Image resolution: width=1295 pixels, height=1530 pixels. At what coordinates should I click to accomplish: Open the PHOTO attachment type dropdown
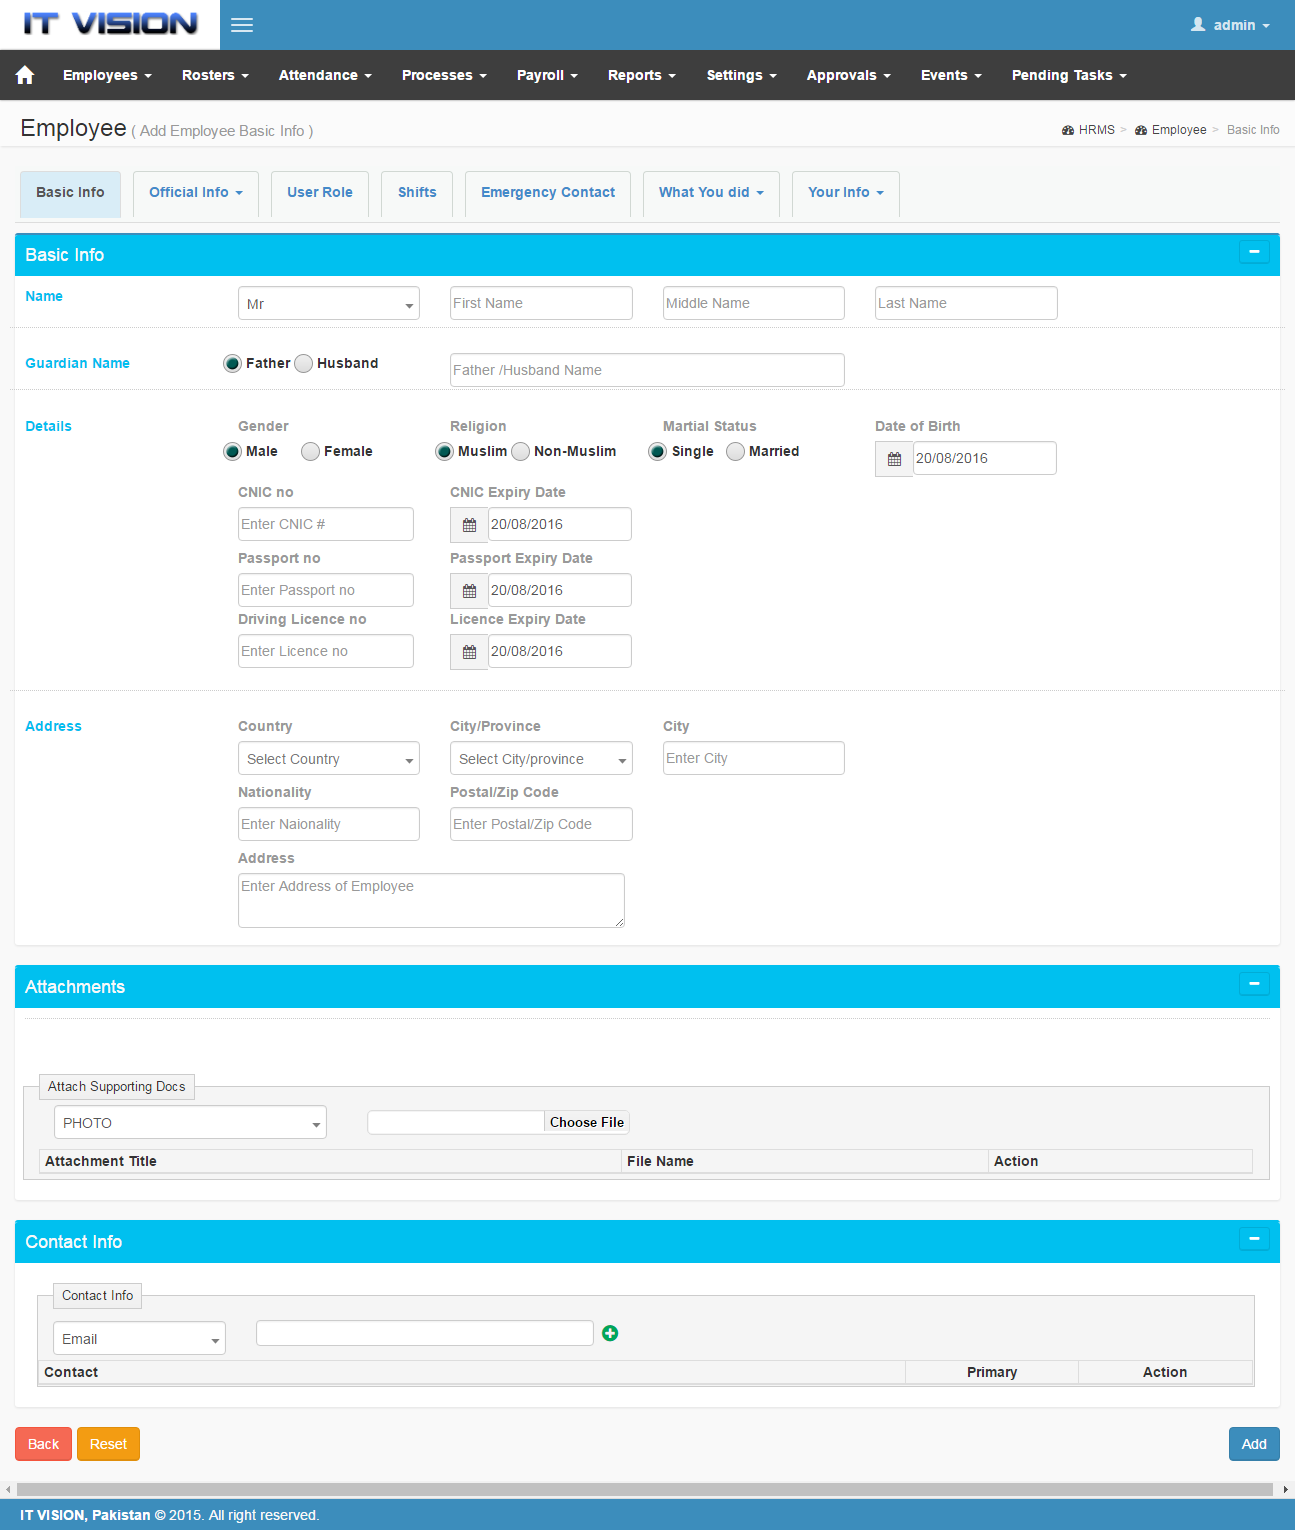pos(189,1122)
